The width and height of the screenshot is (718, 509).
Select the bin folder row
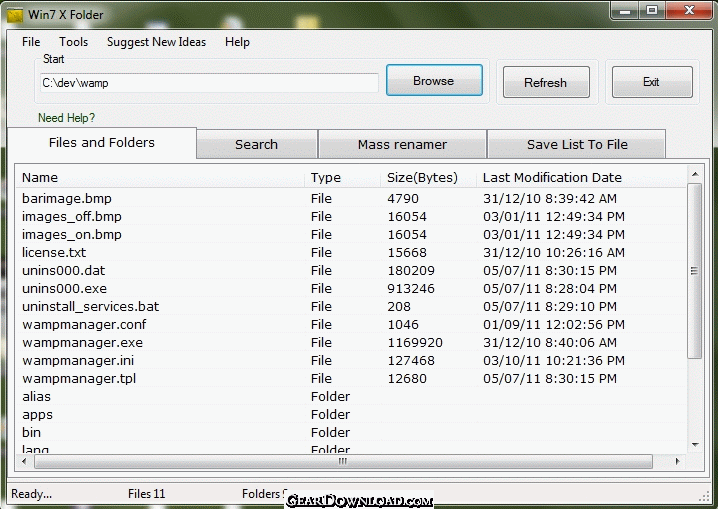point(351,433)
